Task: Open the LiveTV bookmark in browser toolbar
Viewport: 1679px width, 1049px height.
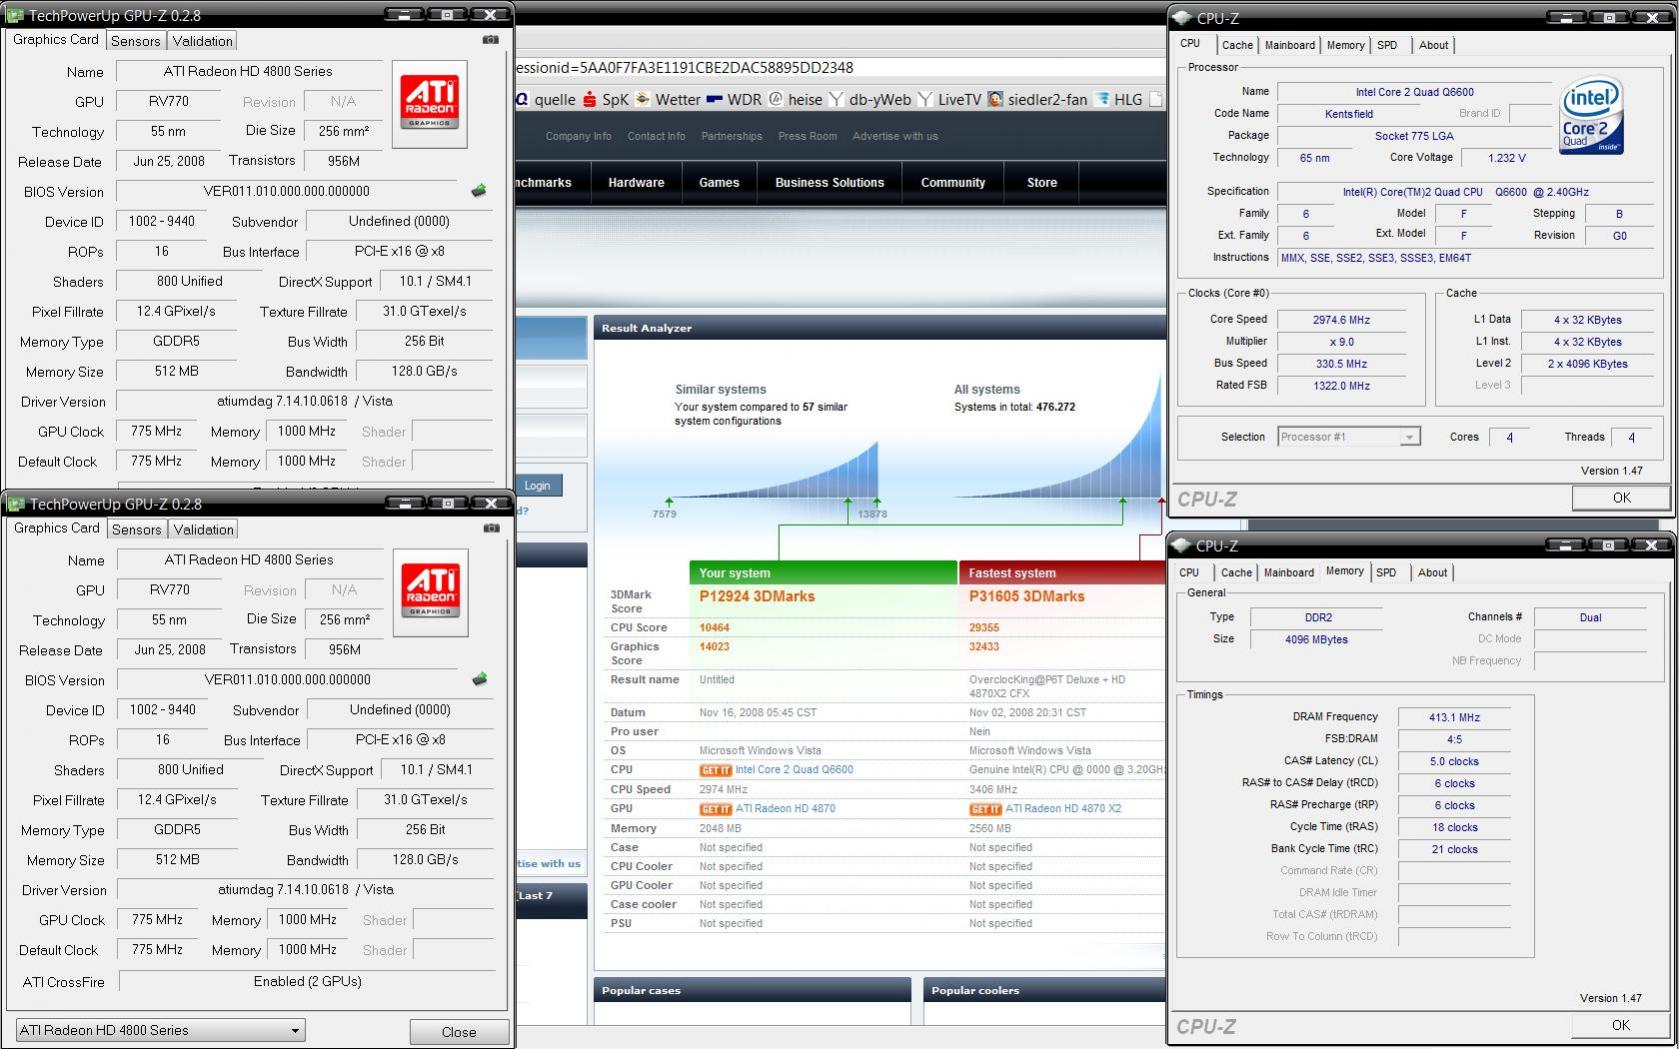Action: pyautogui.click(x=950, y=99)
